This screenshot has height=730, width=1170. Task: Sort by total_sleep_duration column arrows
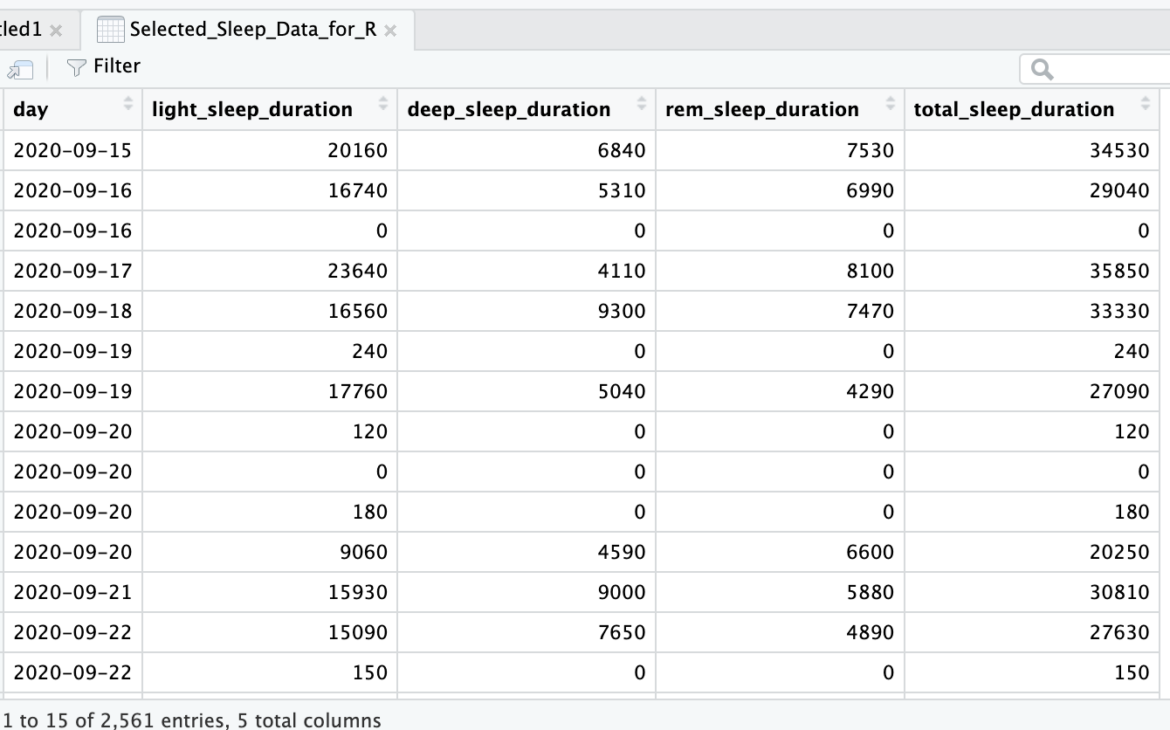click(x=1145, y=104)
